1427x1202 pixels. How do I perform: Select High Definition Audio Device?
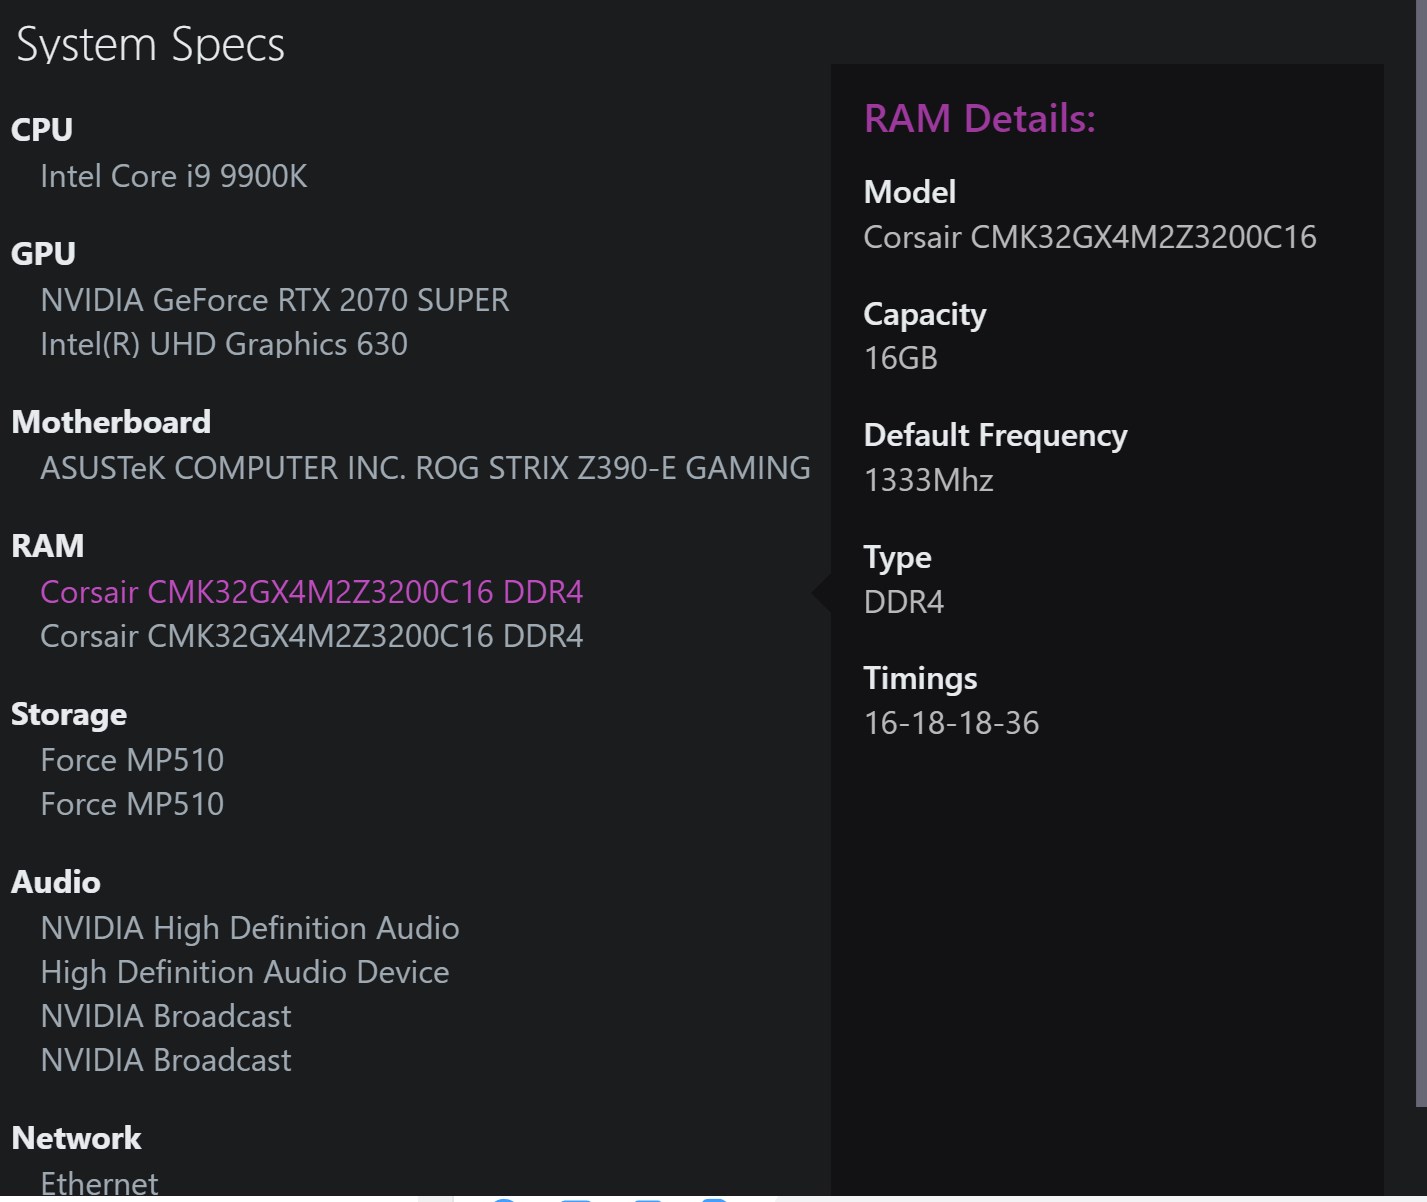point(244,972)
